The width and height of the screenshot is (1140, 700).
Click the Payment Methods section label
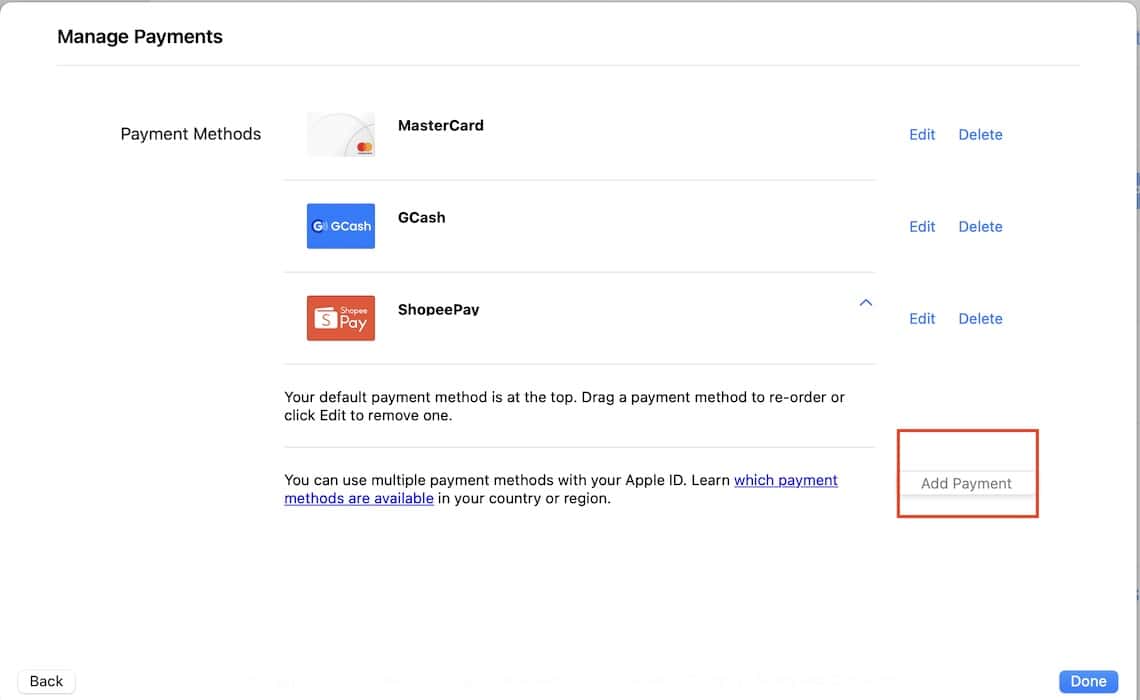[191, 134]
